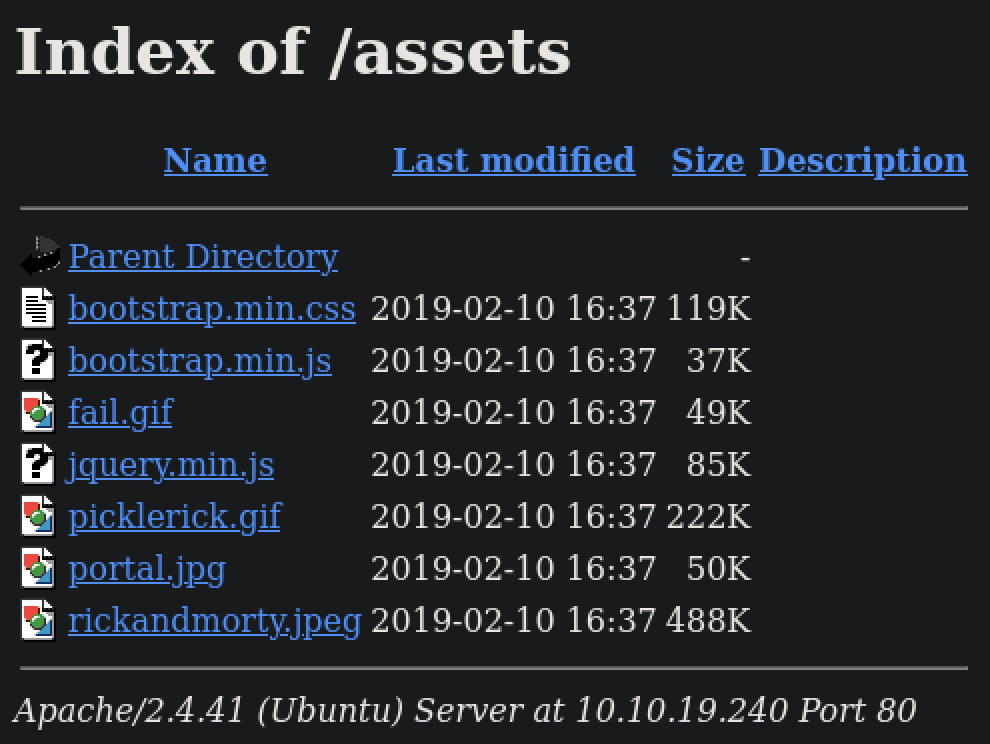
Task: Open the portal.jpg image link
Action: point(147,569)
